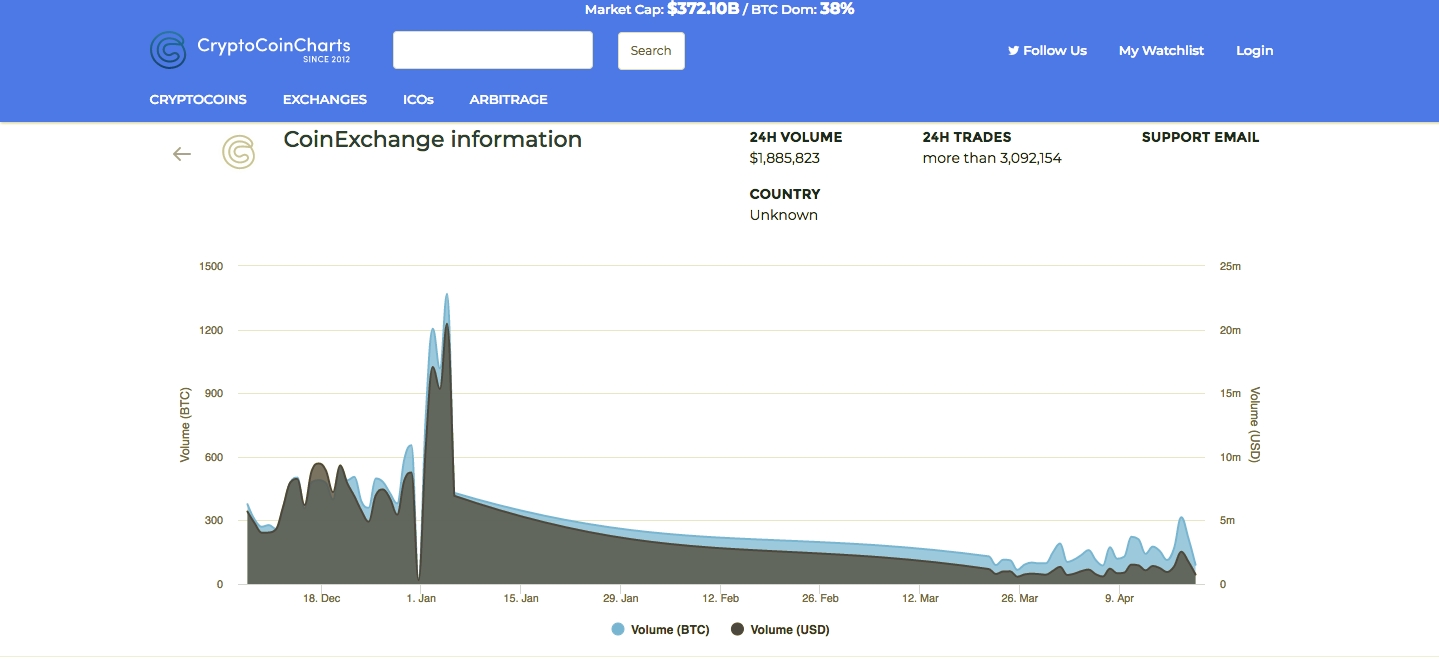Click the Market Cap $372.10B value
This screenshot has height=659, width=1439.
pyautogui.click(x=703, y=9)
